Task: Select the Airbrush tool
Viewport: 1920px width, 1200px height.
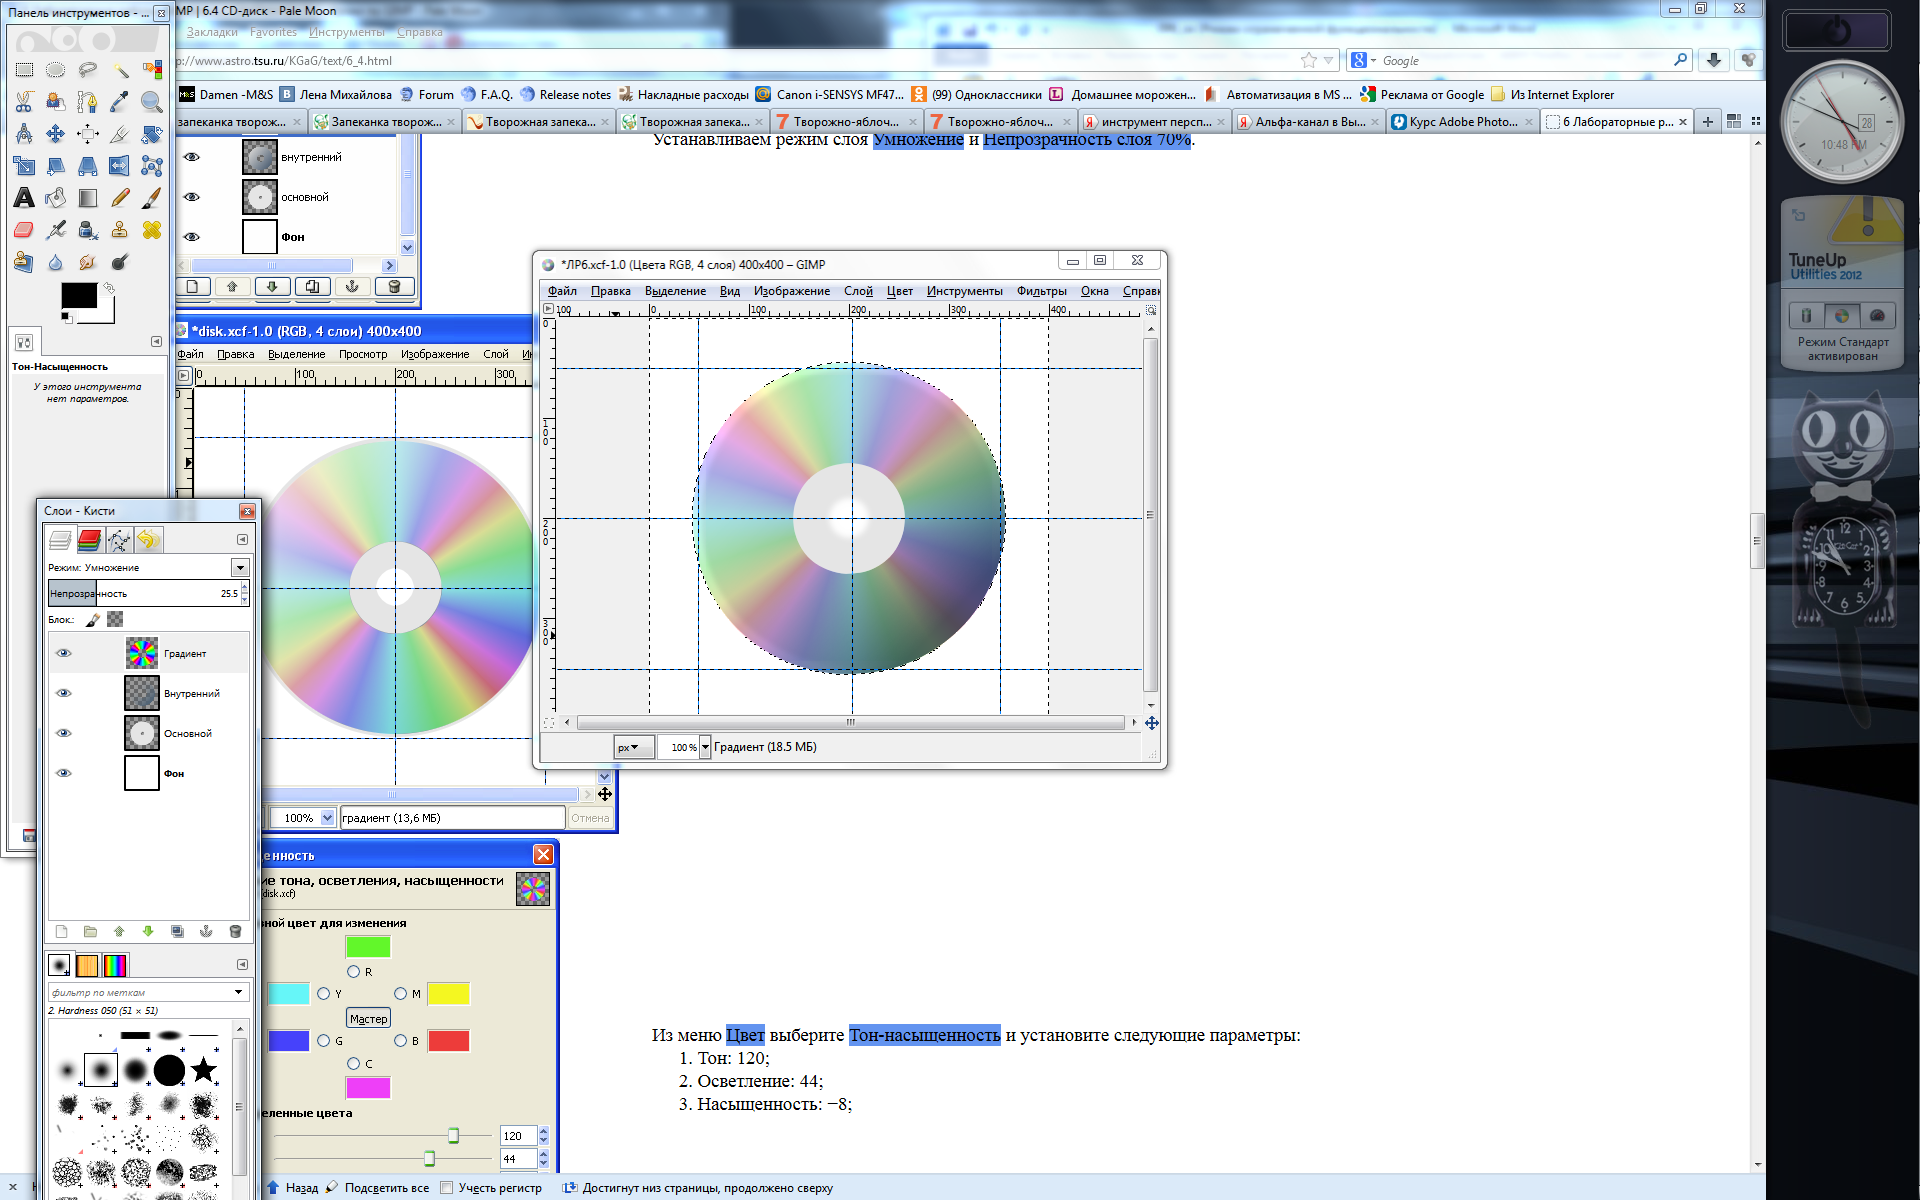Action: pos(56,230)
